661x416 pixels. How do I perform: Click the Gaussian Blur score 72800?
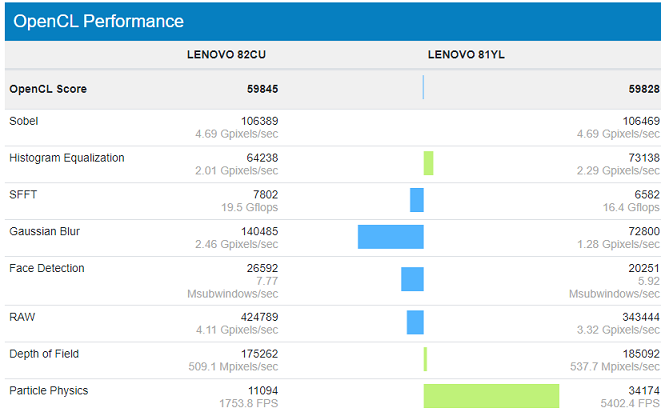[x=644, y=231]
